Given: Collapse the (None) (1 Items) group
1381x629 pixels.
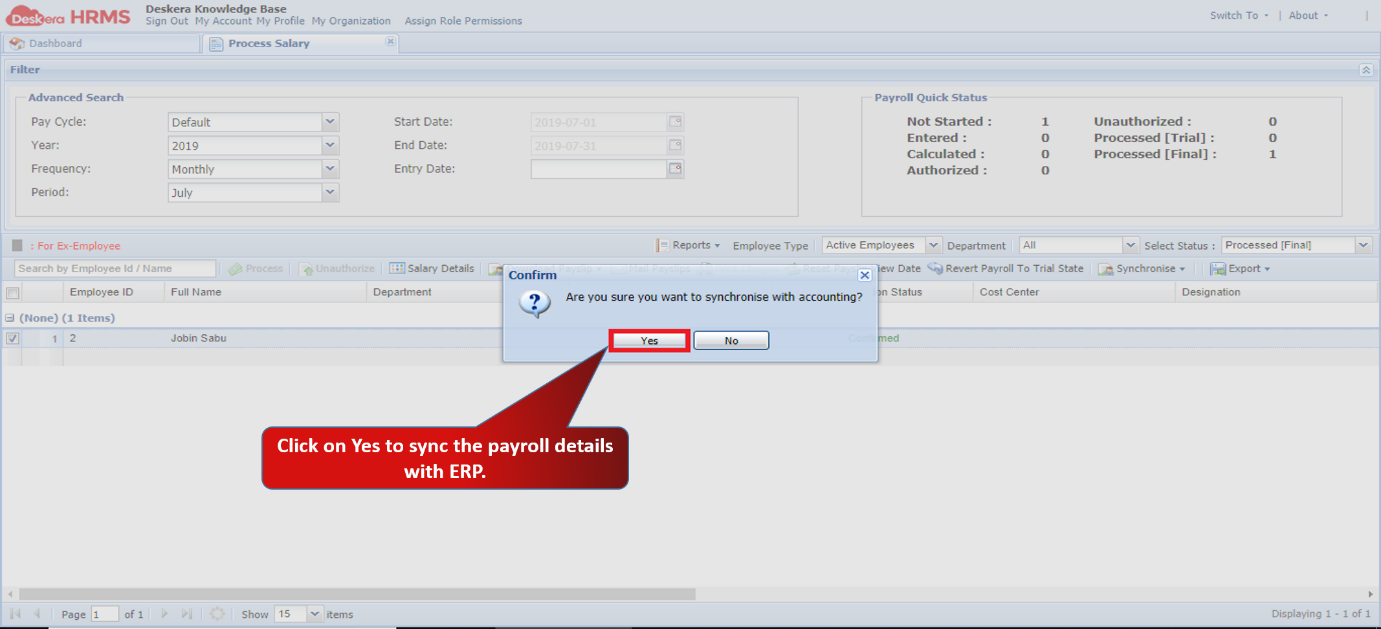Looking at the screenshot, I should coord(9,318).
